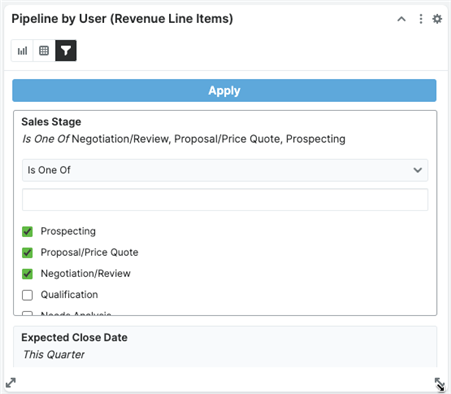Click the expand arrows icon at bottom left

(x=11, y=383)
